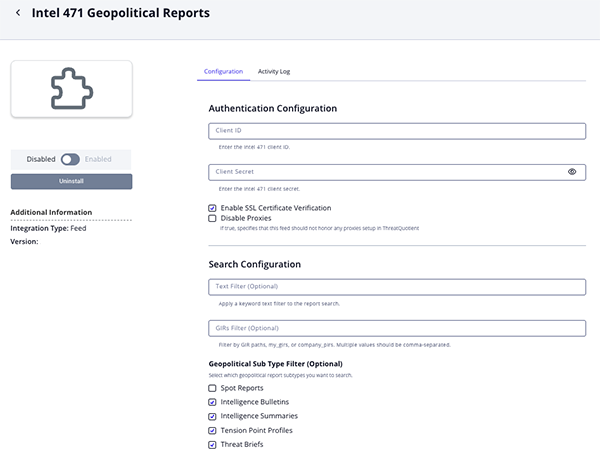The image size is (600, 450).
Task: Click the back arrow beside the title
Action: click(x=18, y=13)
